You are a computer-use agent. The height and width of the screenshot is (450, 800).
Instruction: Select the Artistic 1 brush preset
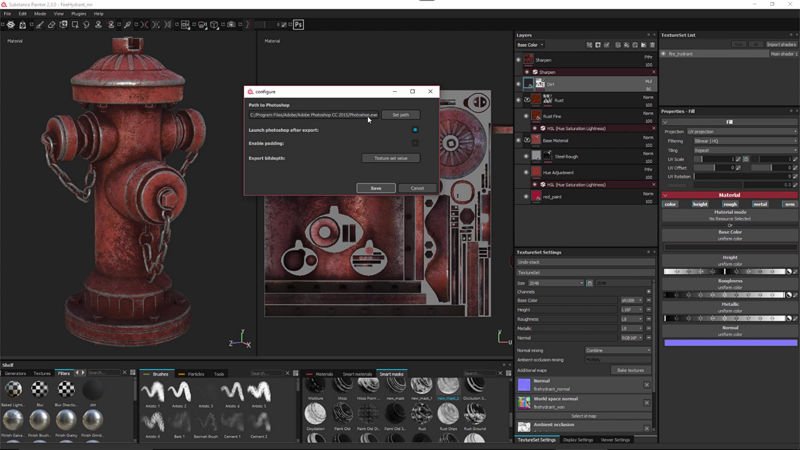pos(152,390)
